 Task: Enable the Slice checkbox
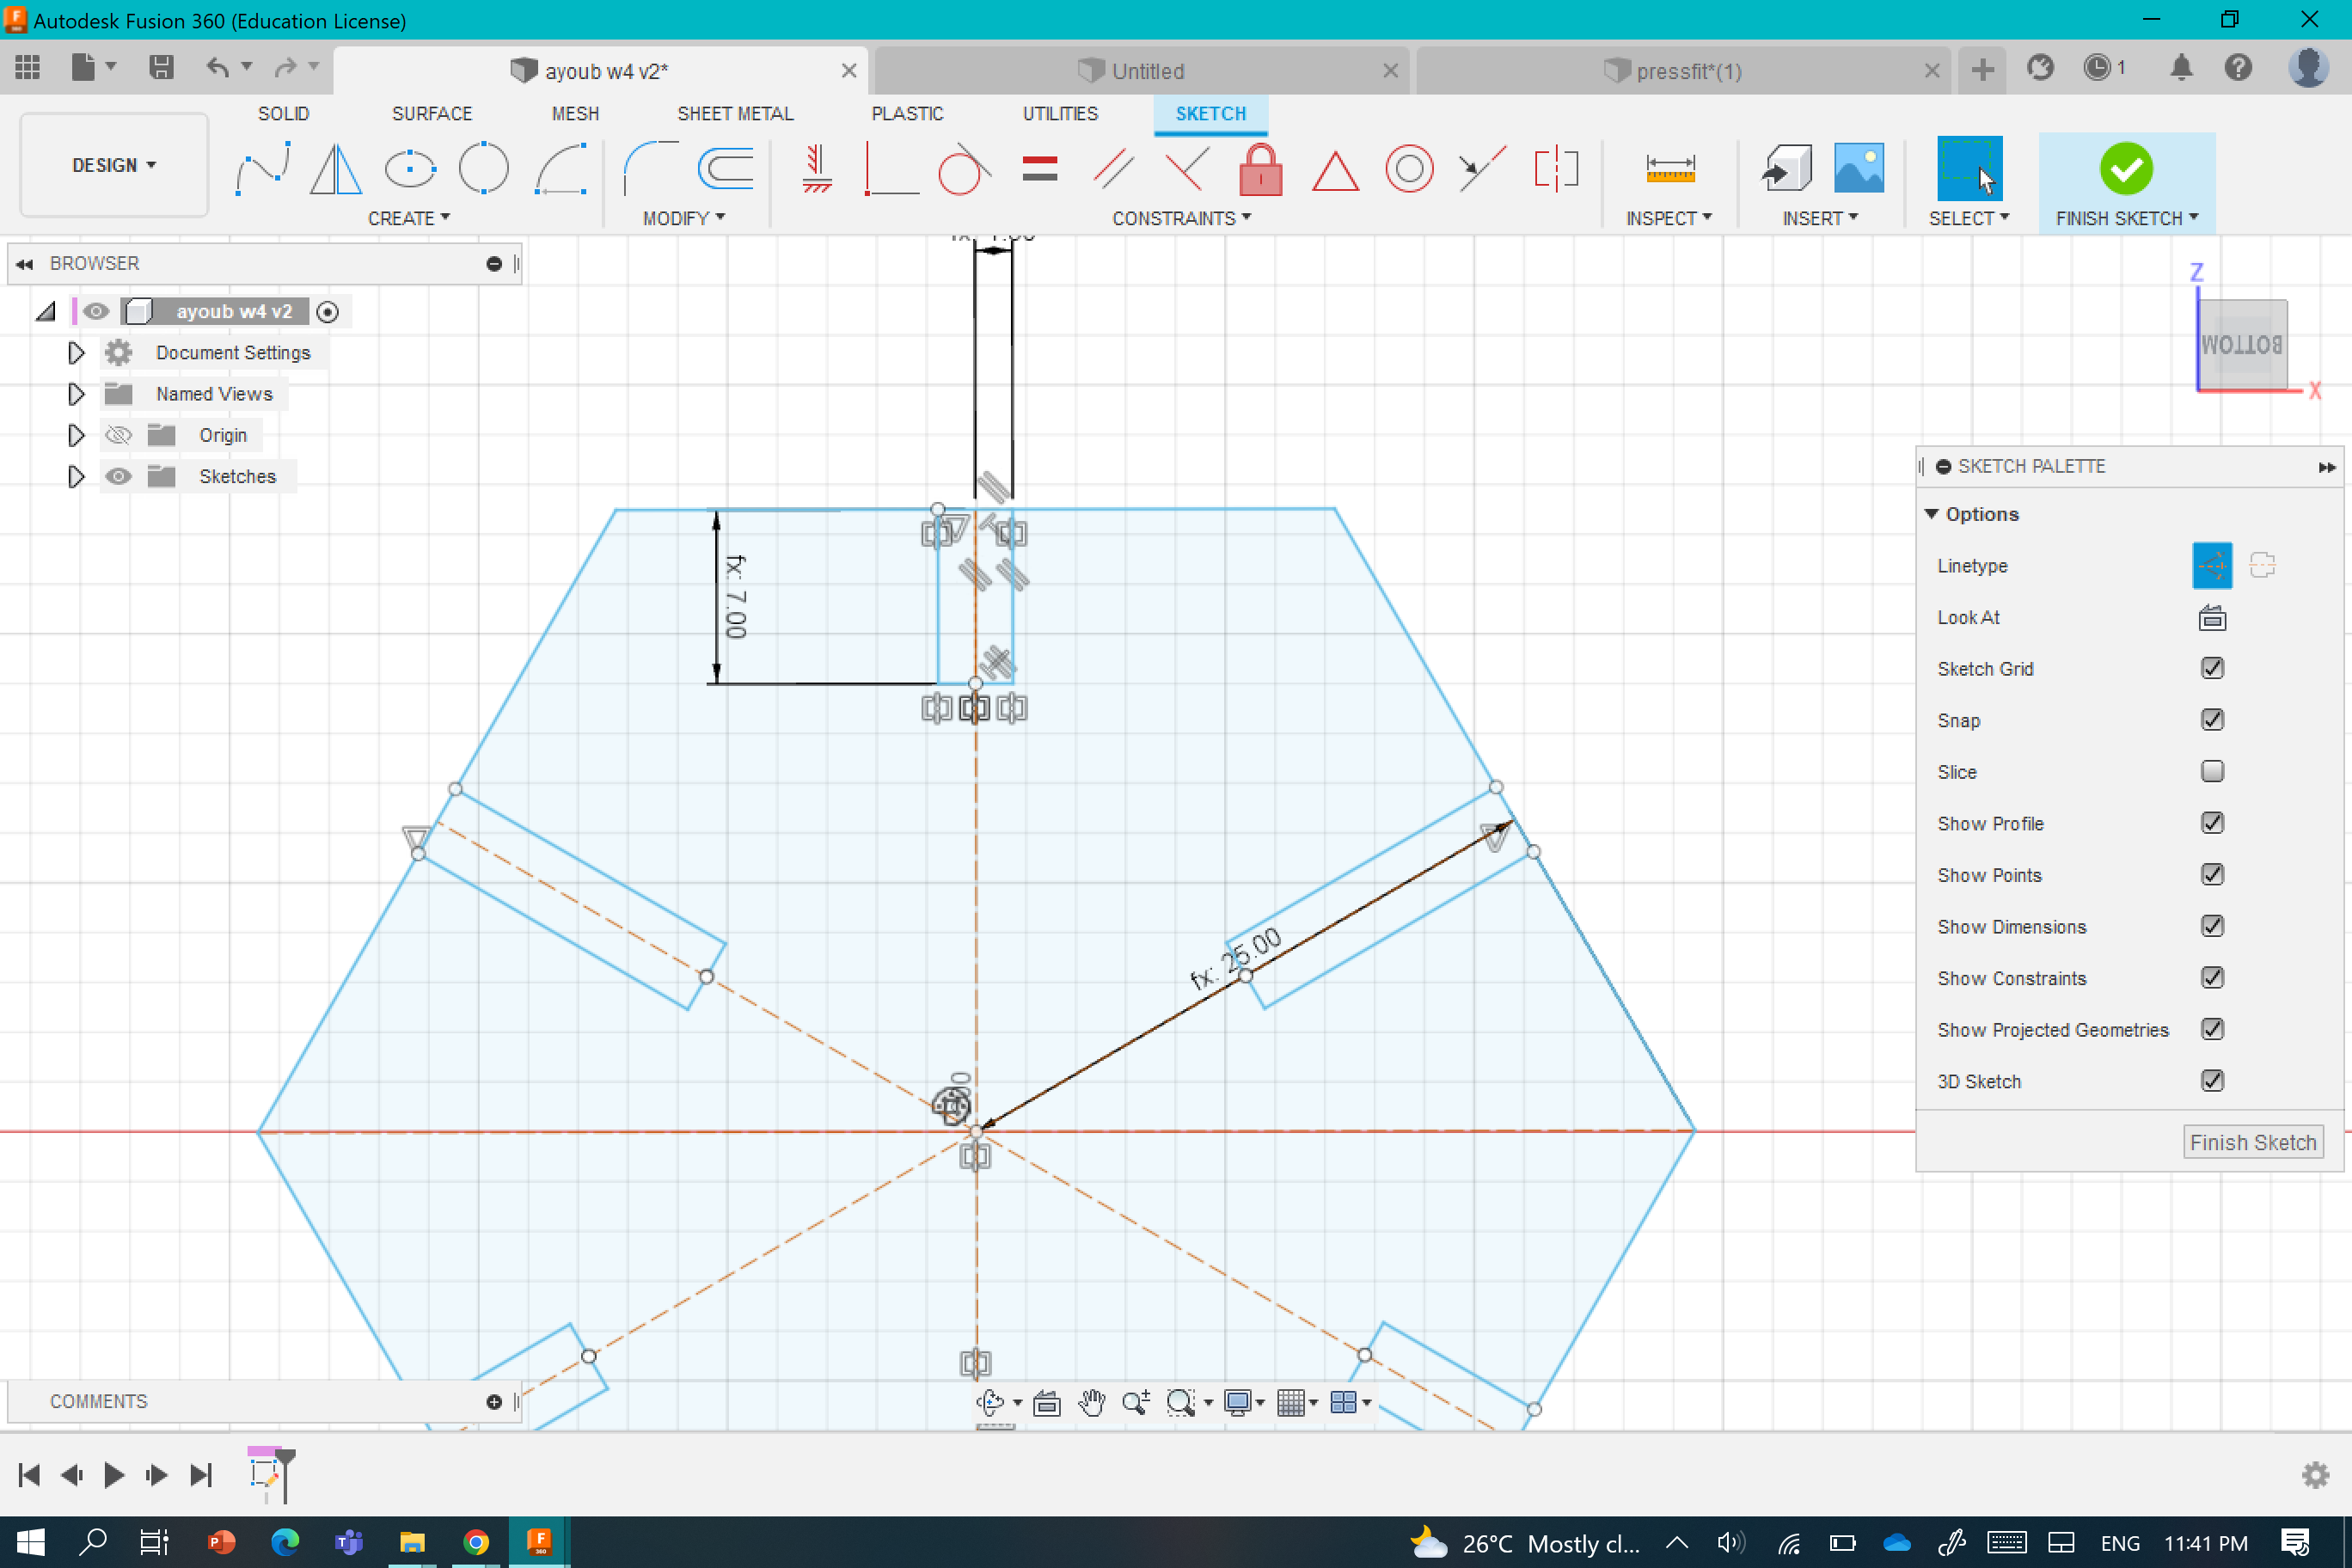pos(2212,772)
